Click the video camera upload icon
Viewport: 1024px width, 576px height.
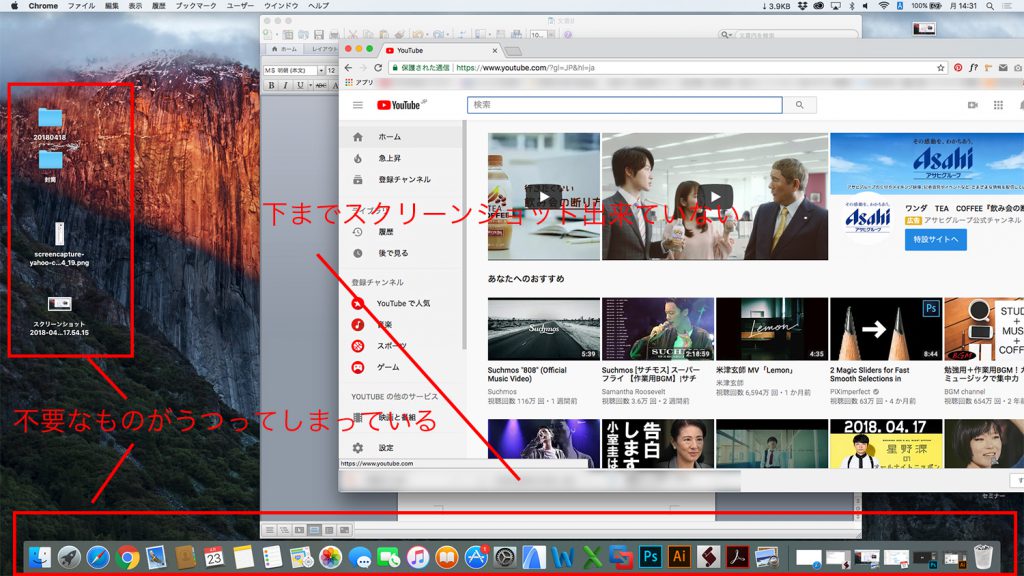coord(972,105)
